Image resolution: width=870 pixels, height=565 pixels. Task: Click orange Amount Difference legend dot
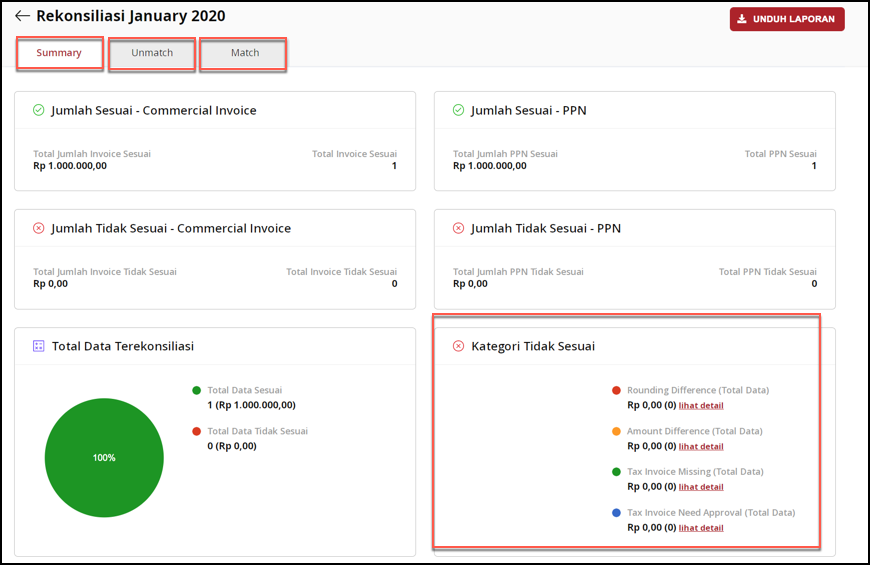point(617,432)
